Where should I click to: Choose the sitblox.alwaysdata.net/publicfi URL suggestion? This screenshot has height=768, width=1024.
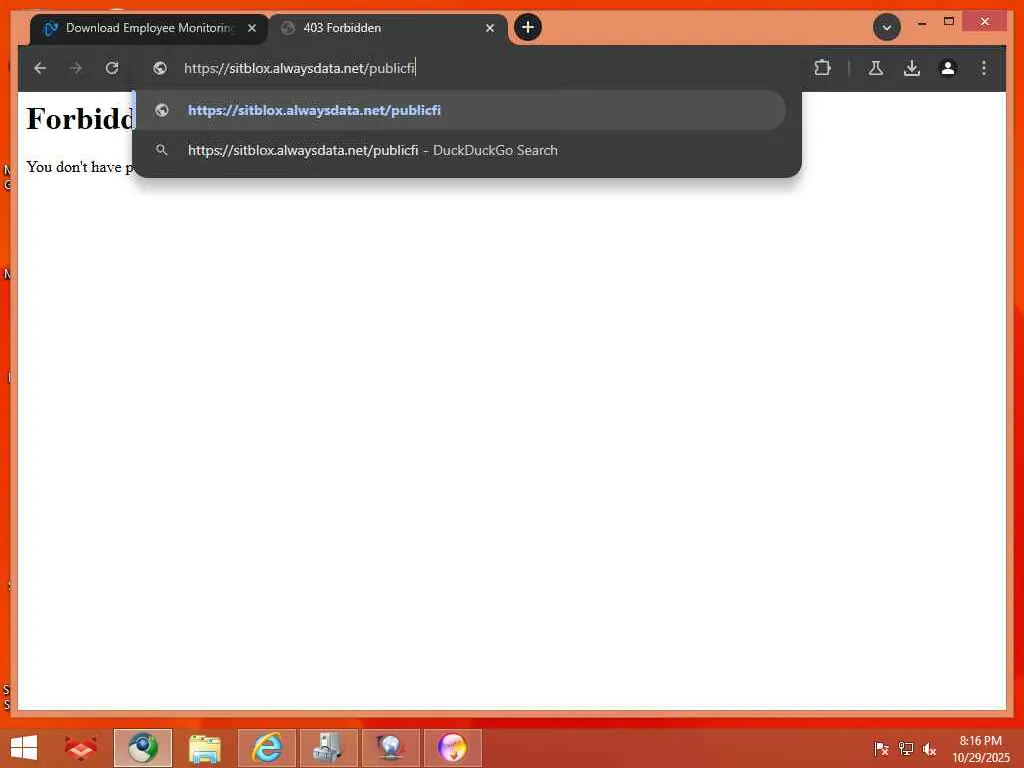(x=458, y=110)
